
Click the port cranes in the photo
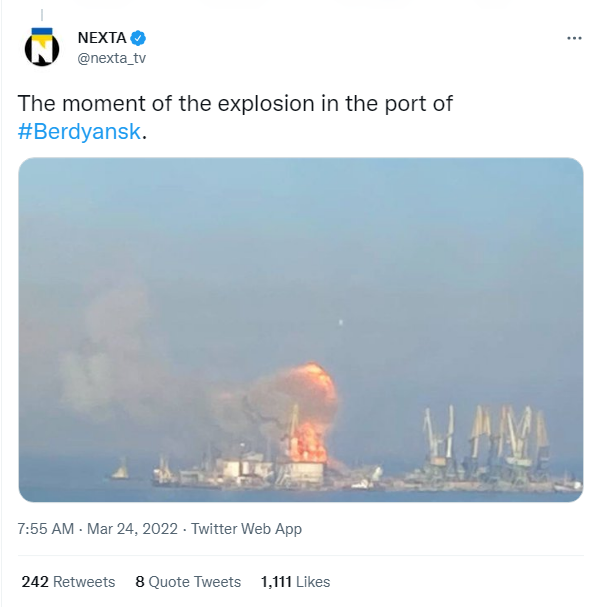(490, 440)
